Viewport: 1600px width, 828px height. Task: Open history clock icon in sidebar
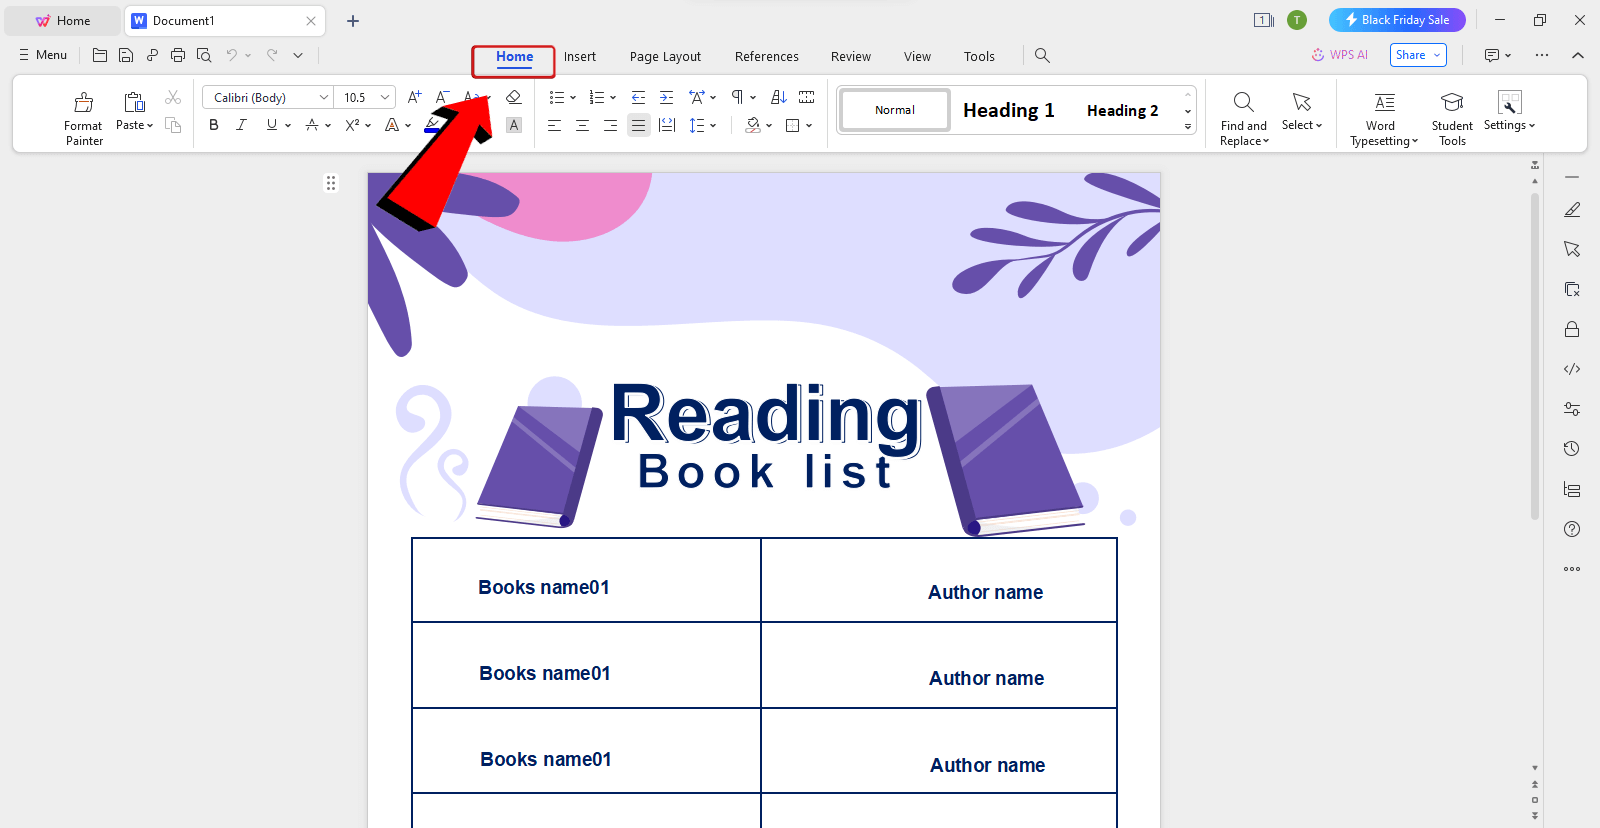1572,449
